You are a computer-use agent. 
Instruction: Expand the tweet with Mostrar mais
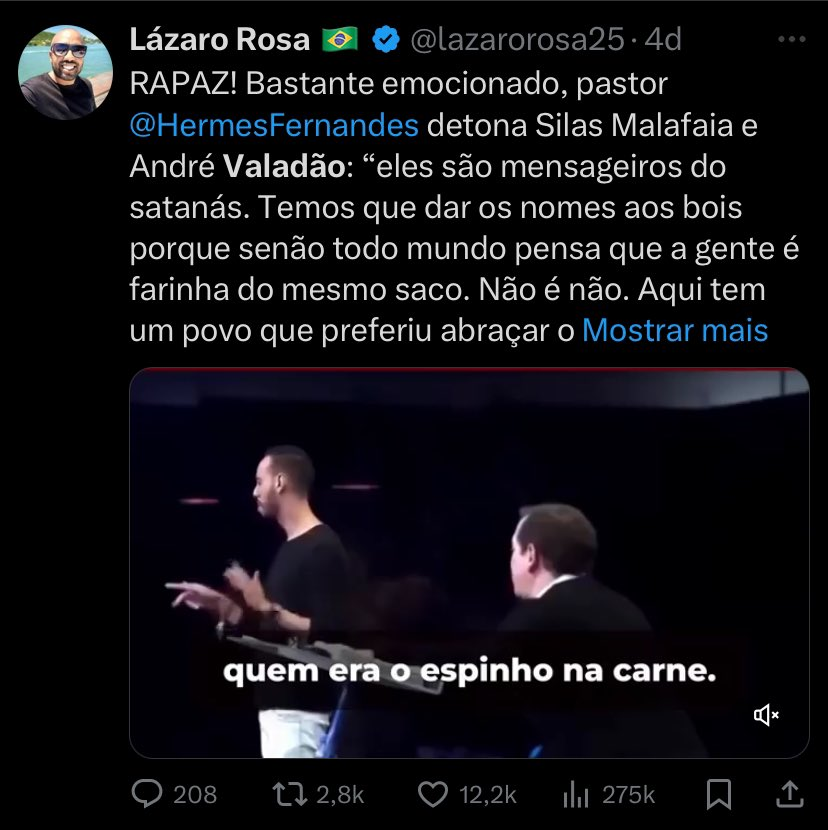(x=675, y=331)
